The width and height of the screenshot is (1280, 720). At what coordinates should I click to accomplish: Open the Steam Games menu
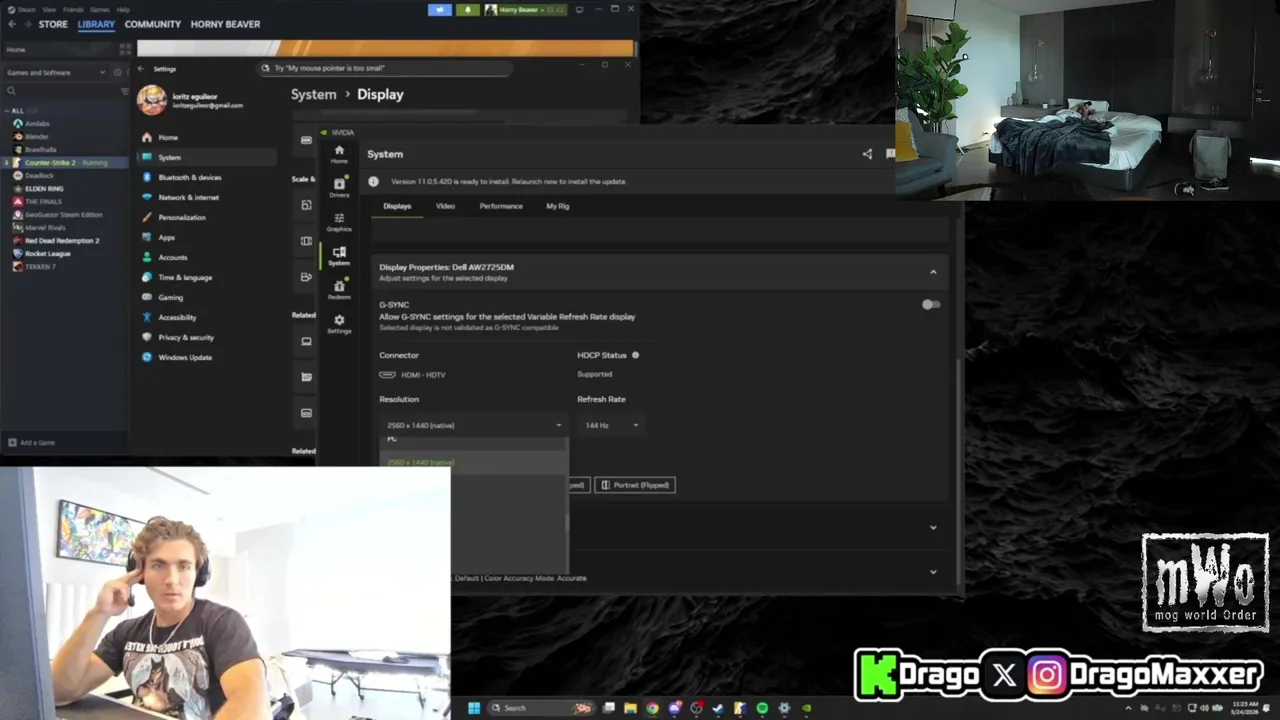click(x=100, y=9)
